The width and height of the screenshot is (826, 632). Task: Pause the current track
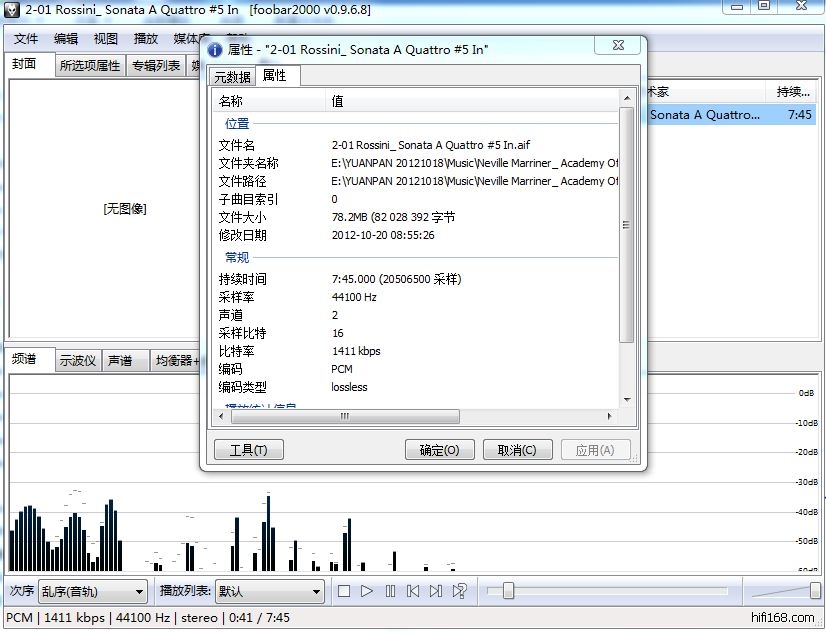pos(390,591)
